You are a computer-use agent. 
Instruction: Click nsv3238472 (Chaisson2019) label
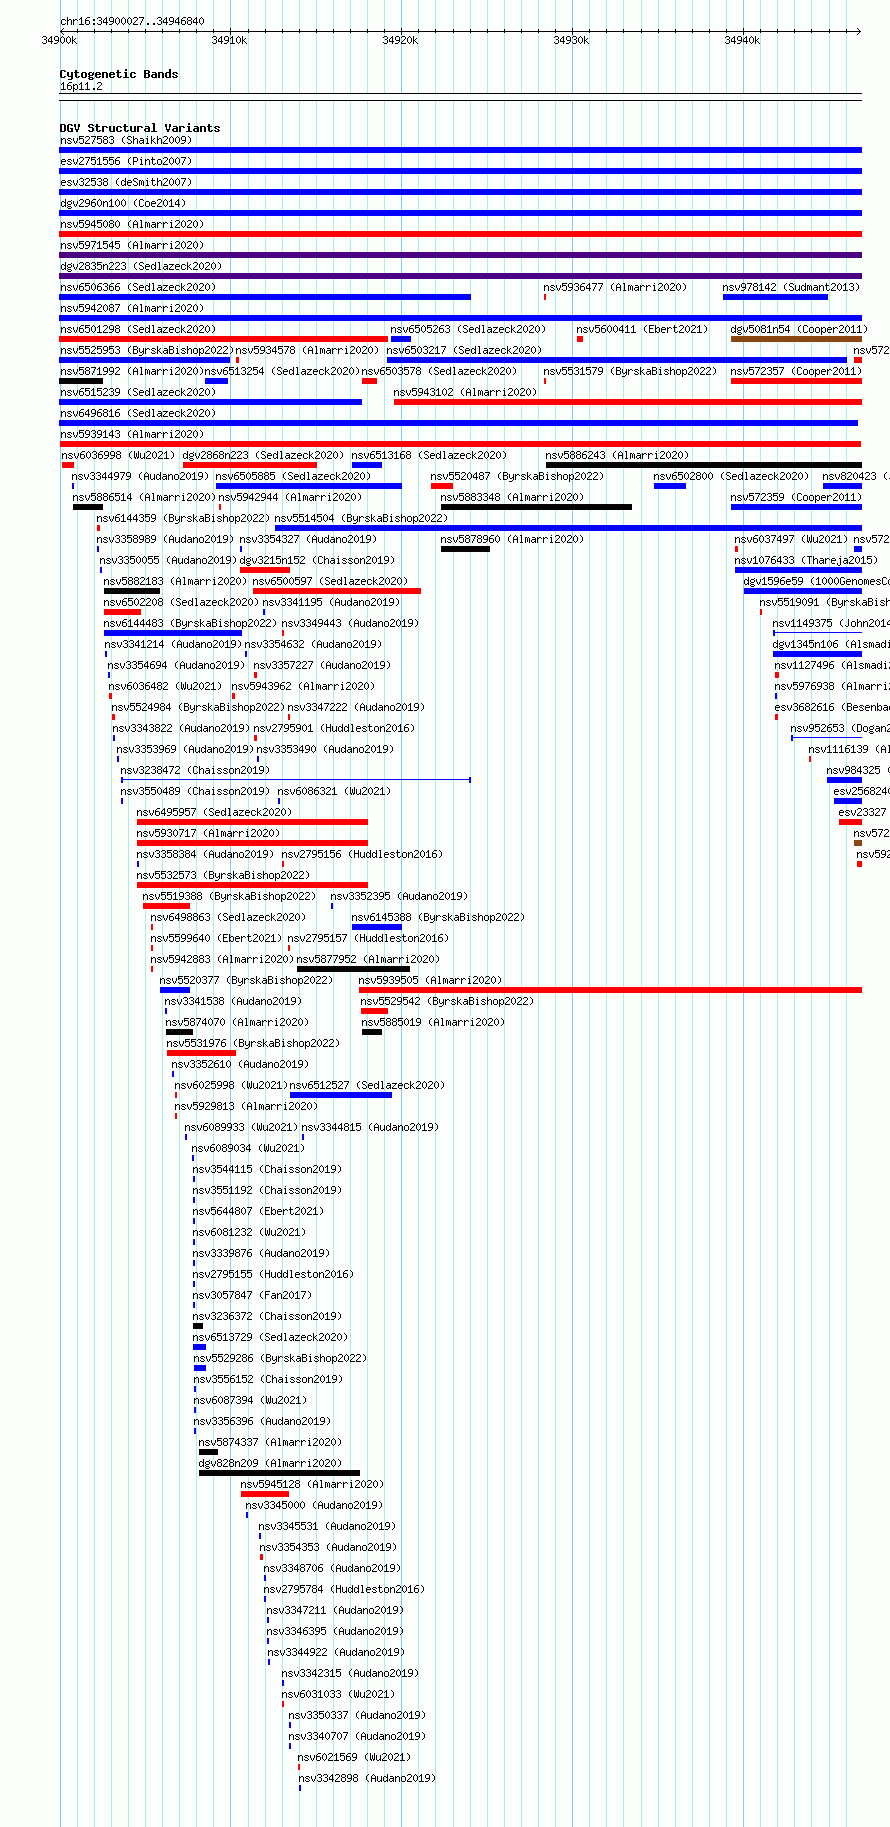195,770
